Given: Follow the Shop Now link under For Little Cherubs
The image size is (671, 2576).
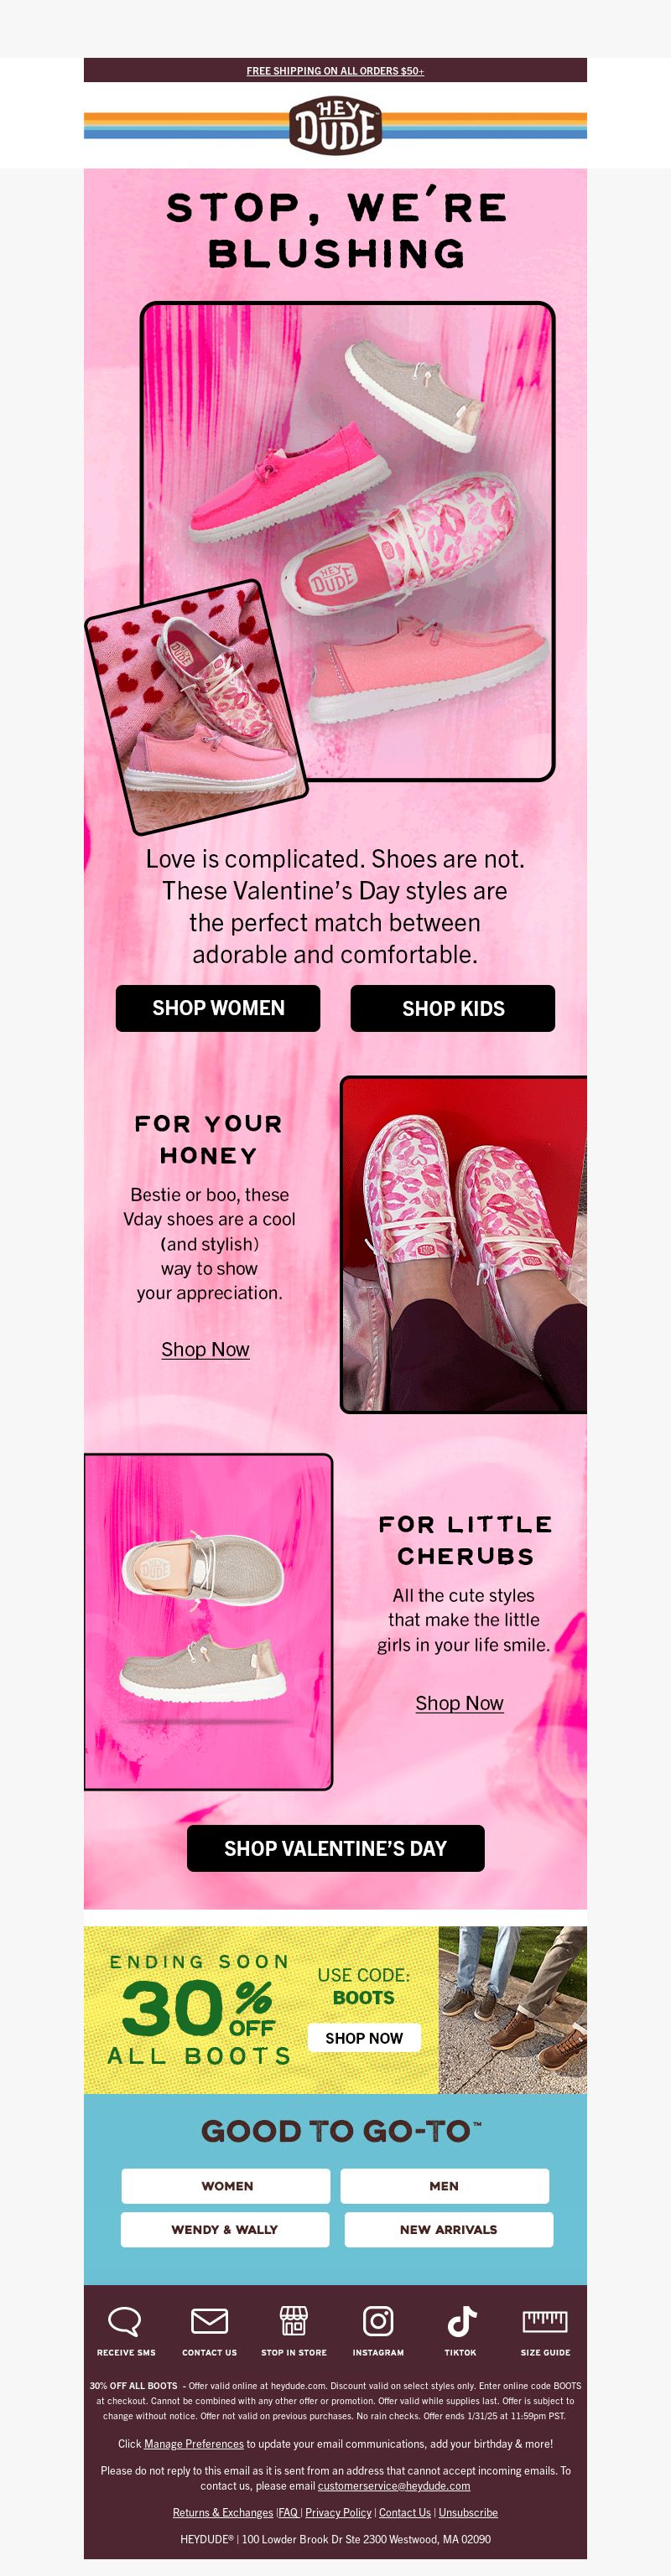Looking at the screenshot, I should (x=459, y=1703).
